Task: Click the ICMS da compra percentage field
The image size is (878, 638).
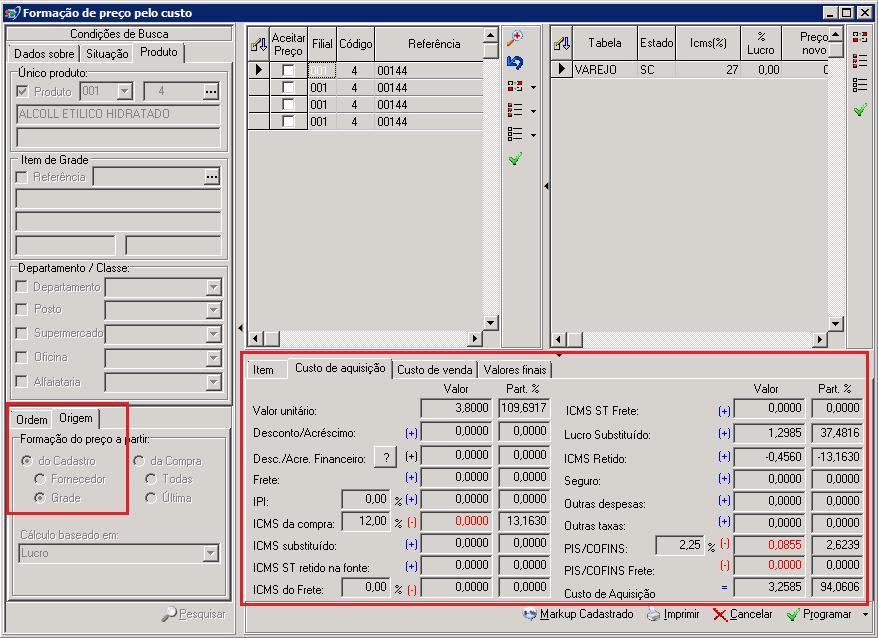Action: coord(365,521)
